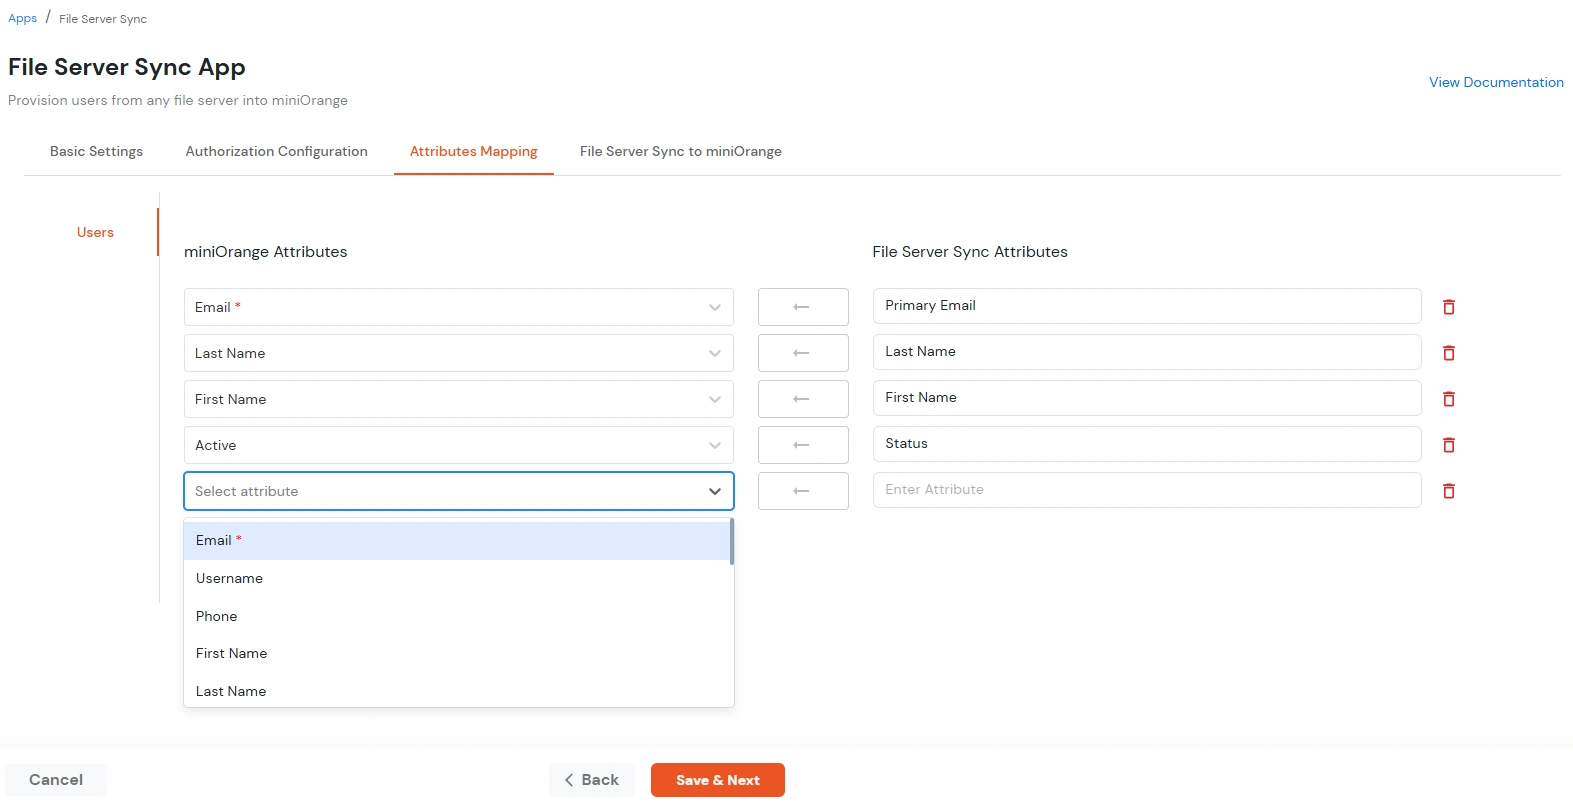Click Save & Next button
The width and height of the screenshot is (1573, 806).
point(717,780)
